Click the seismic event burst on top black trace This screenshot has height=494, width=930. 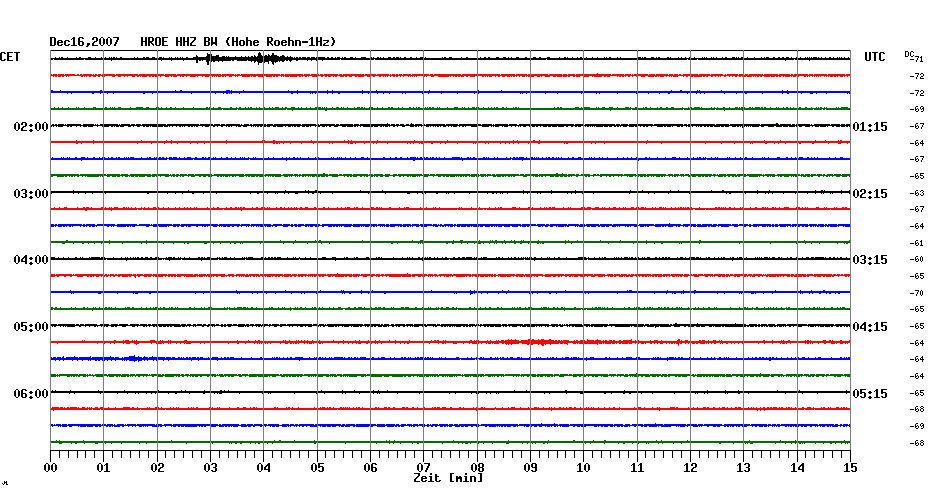coord(243,58)
